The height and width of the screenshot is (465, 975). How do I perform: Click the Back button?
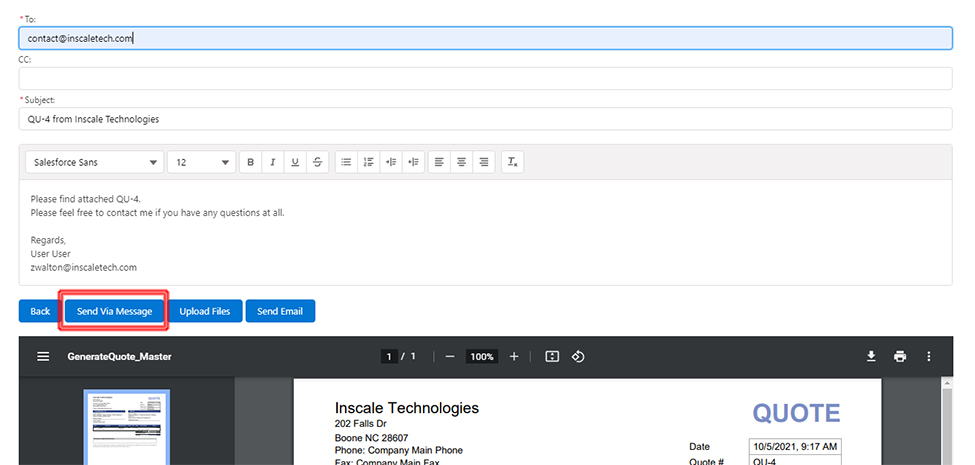[x=40, y=311]
